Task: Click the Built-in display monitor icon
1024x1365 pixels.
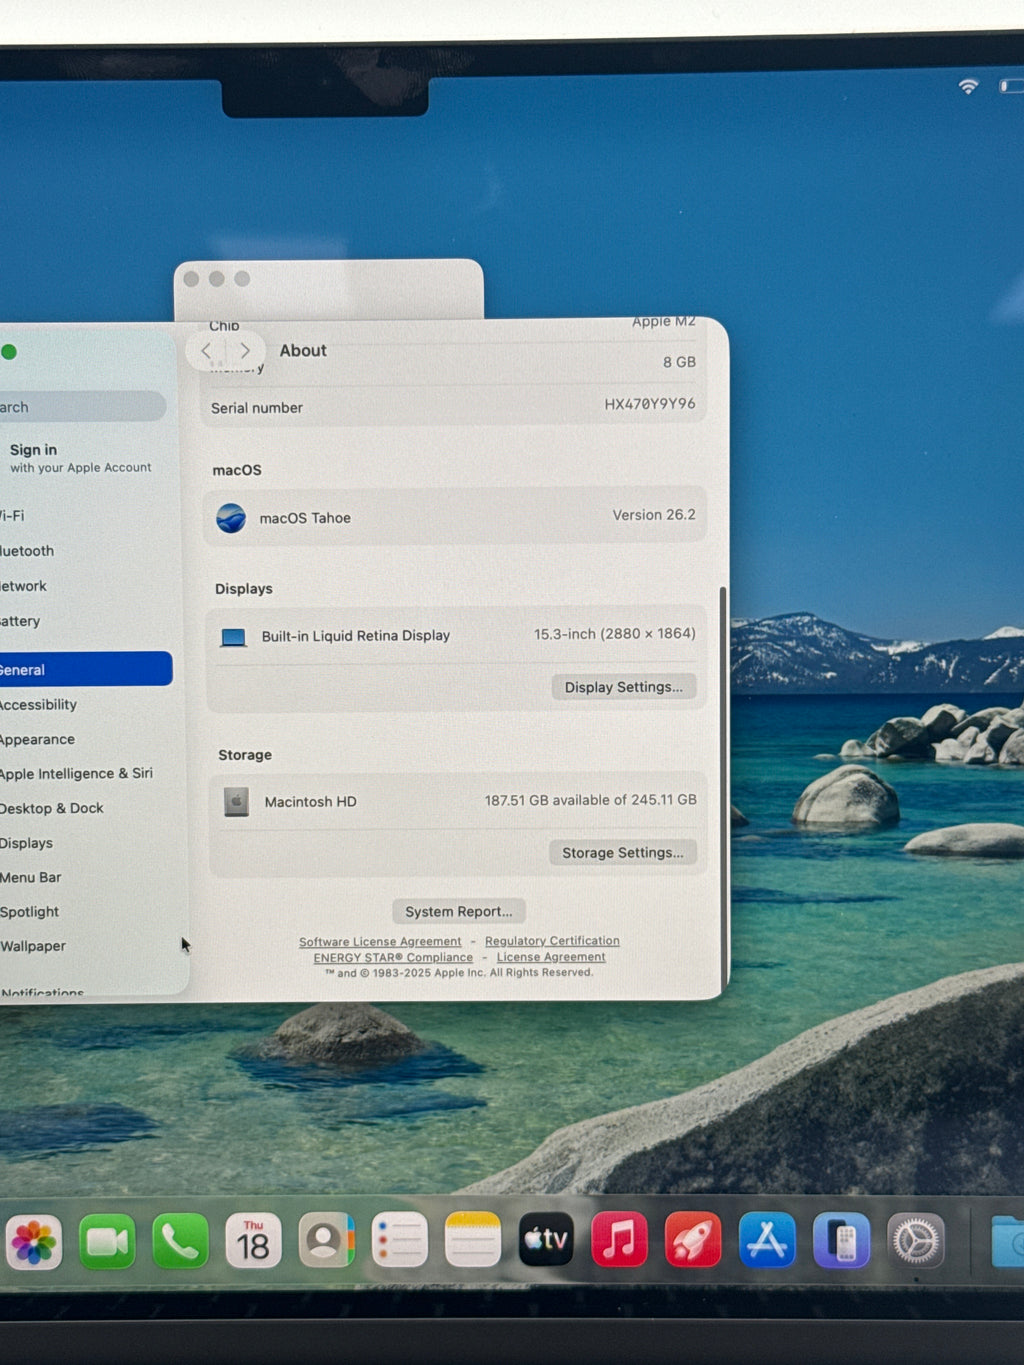Action: tap(234, 637)
